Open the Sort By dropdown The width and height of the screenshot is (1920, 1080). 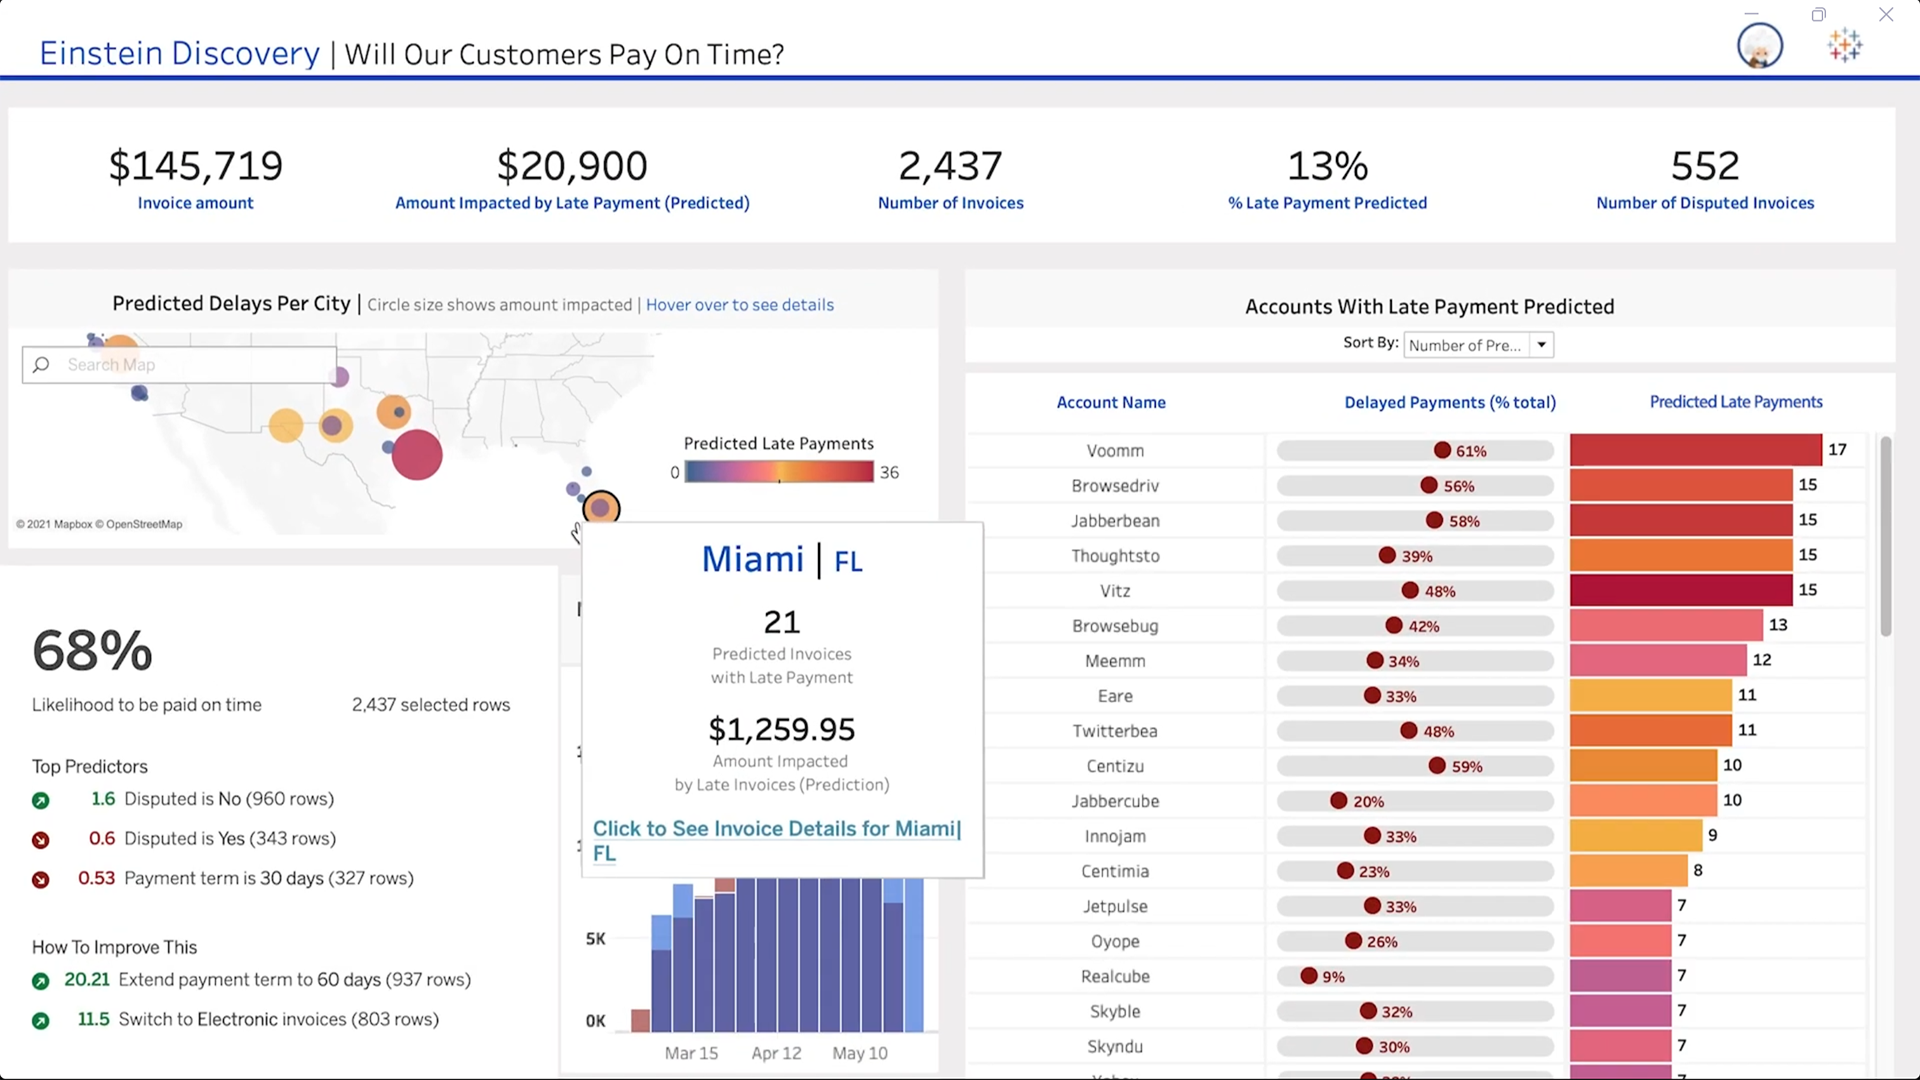1465,345
